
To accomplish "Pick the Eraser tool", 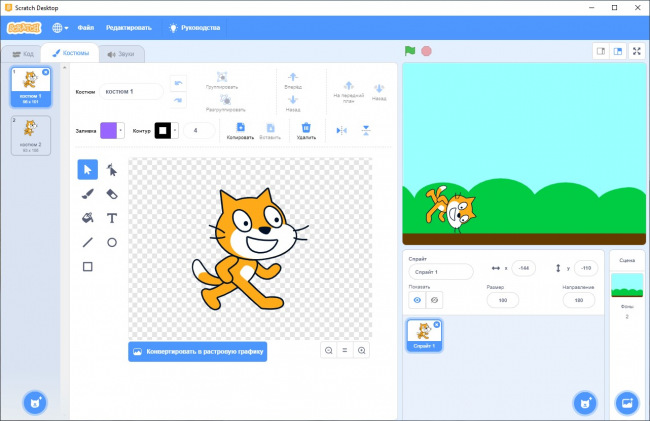I will [112, 194].
